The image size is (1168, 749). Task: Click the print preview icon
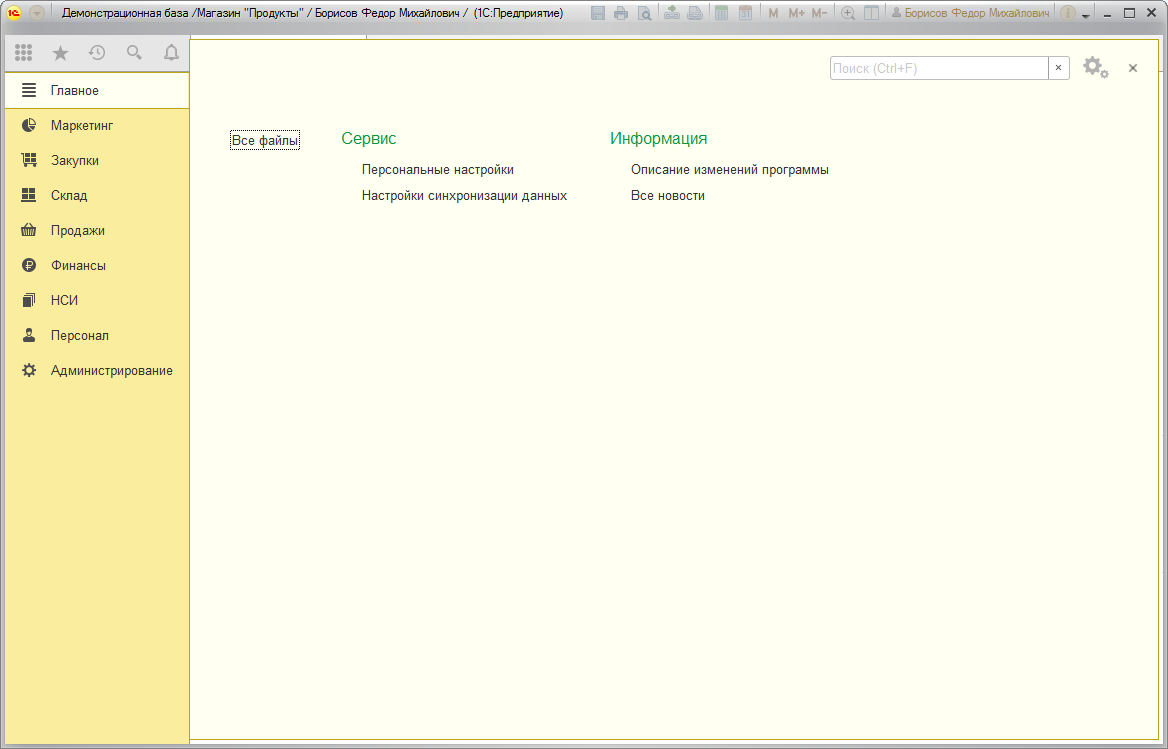click(644, 13)
